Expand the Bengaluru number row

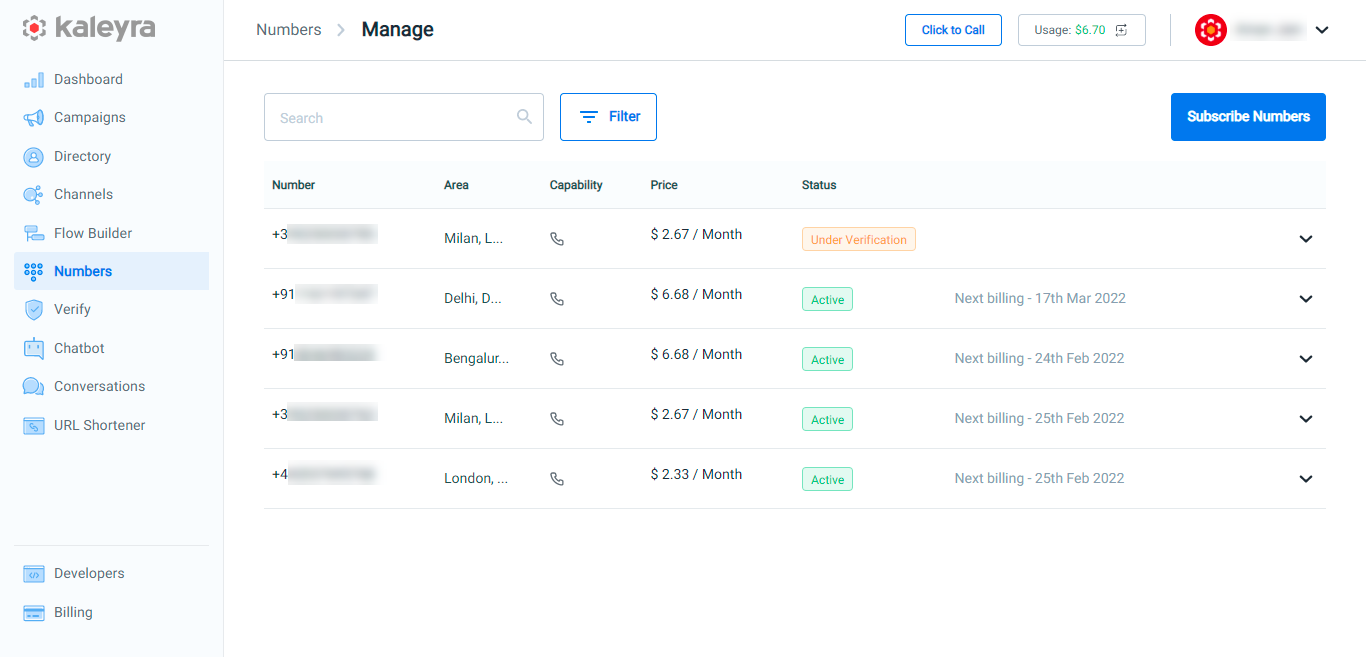pyautogui.click(x=1305, y=359)
